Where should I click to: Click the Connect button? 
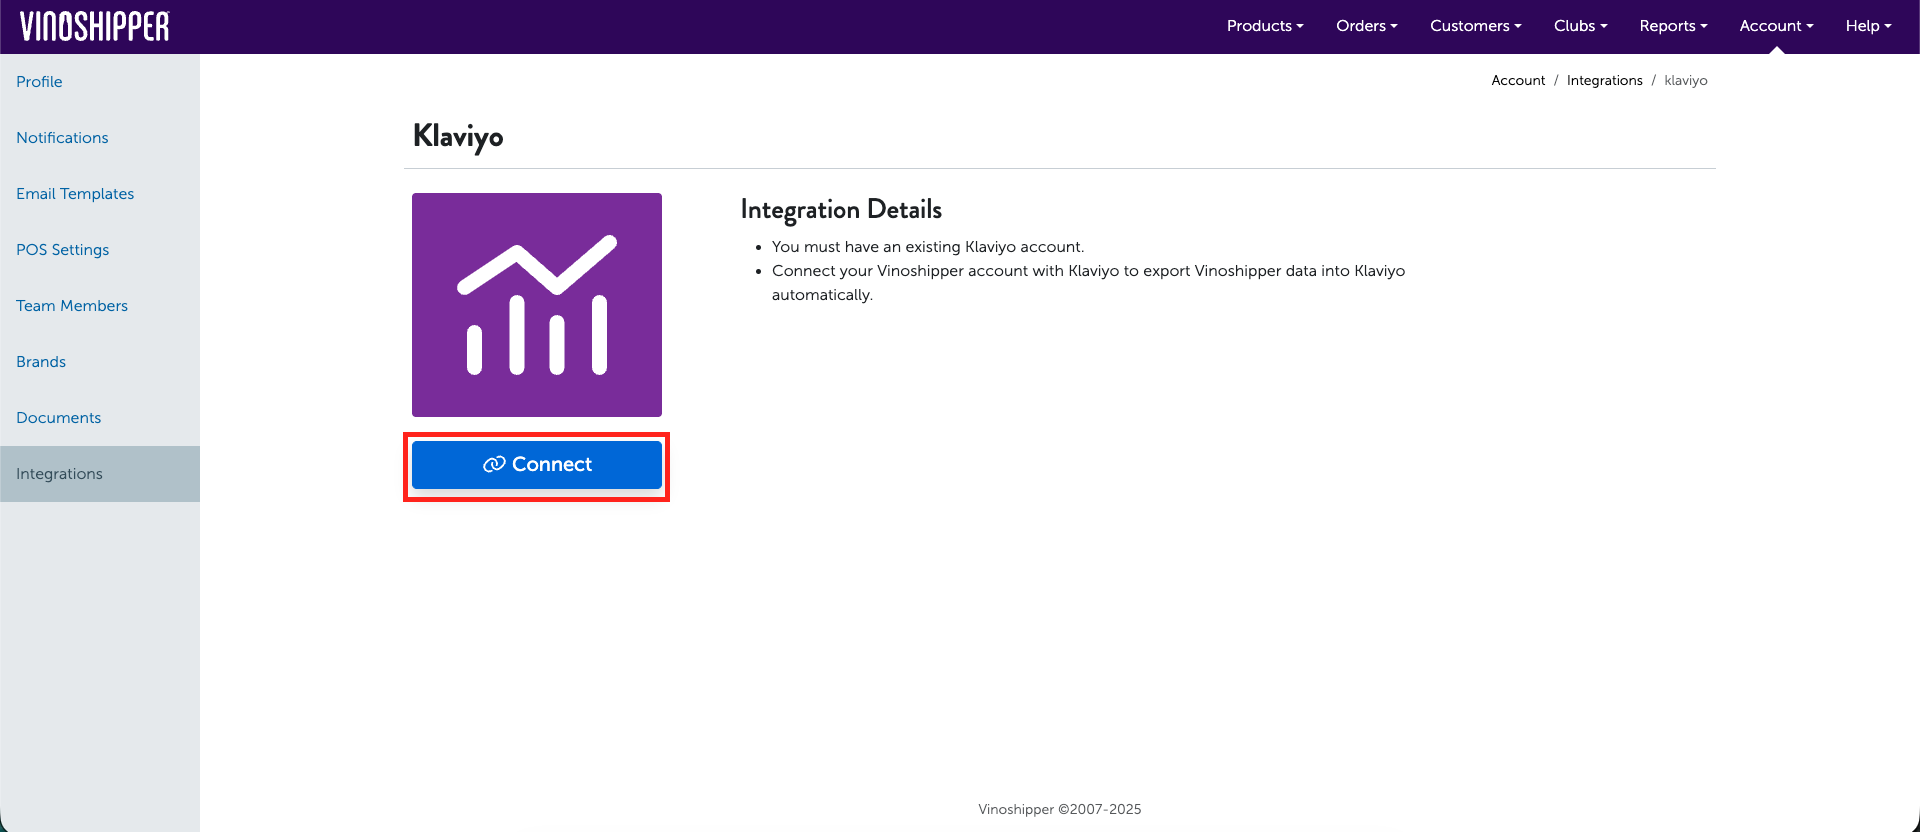tap(537, 465)
